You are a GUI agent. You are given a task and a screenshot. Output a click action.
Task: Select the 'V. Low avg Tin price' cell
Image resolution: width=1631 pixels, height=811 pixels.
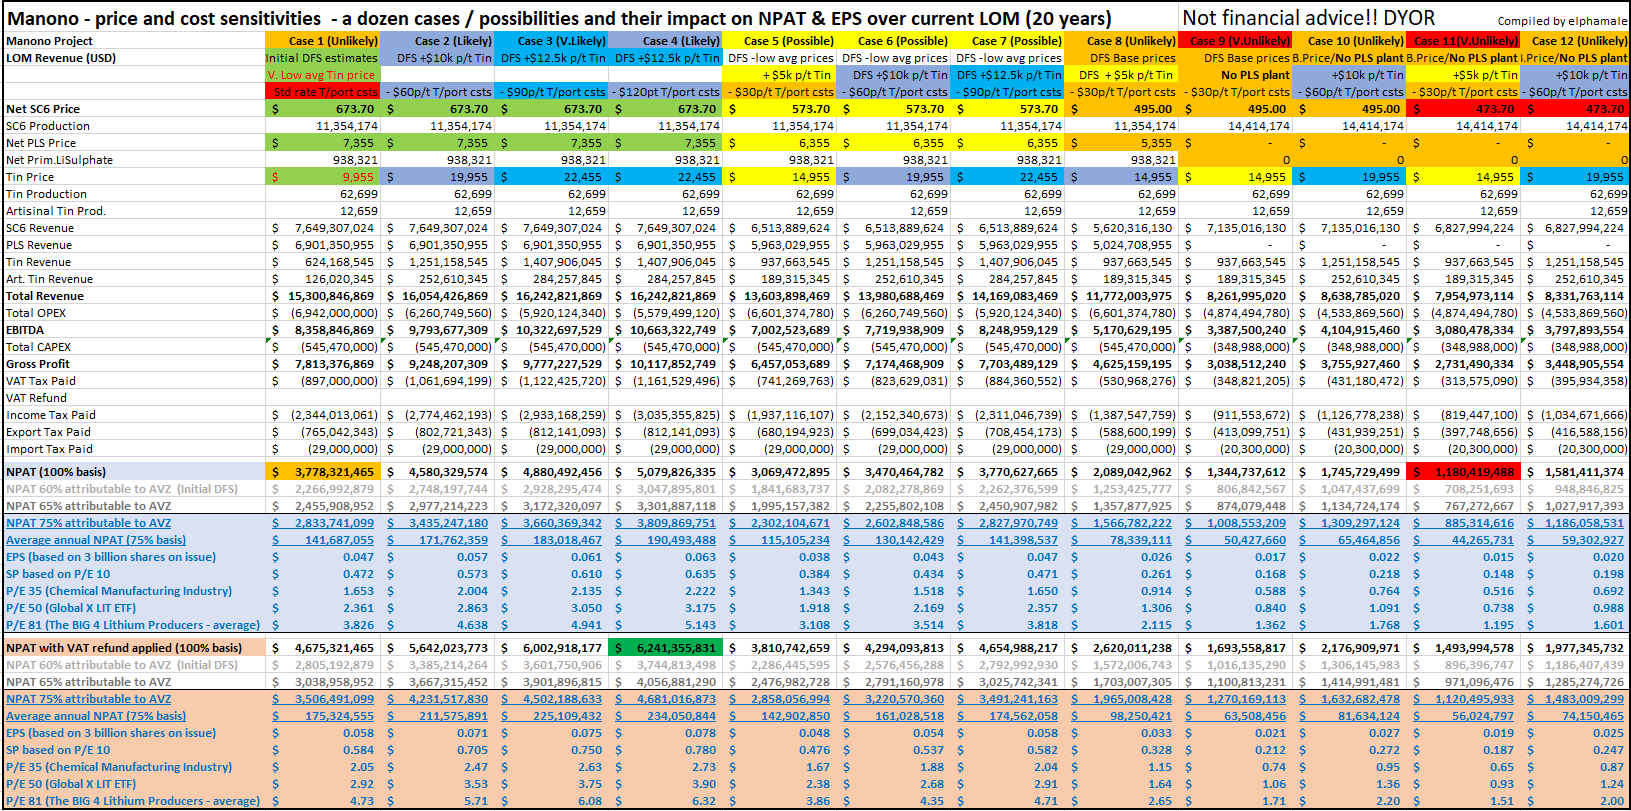[x=323, y=75]
